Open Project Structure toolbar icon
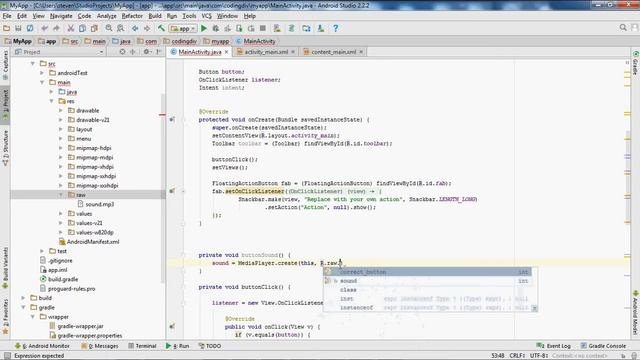Image resolution: width=640 pixels, height=360 pixels. pyautogui.click(x=306, y=28)
